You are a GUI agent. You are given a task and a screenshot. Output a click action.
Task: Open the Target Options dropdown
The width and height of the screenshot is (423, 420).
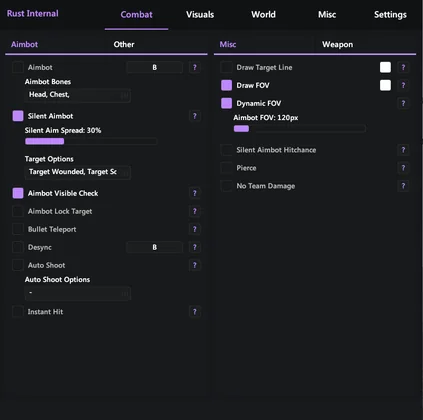tap(78, 172)
